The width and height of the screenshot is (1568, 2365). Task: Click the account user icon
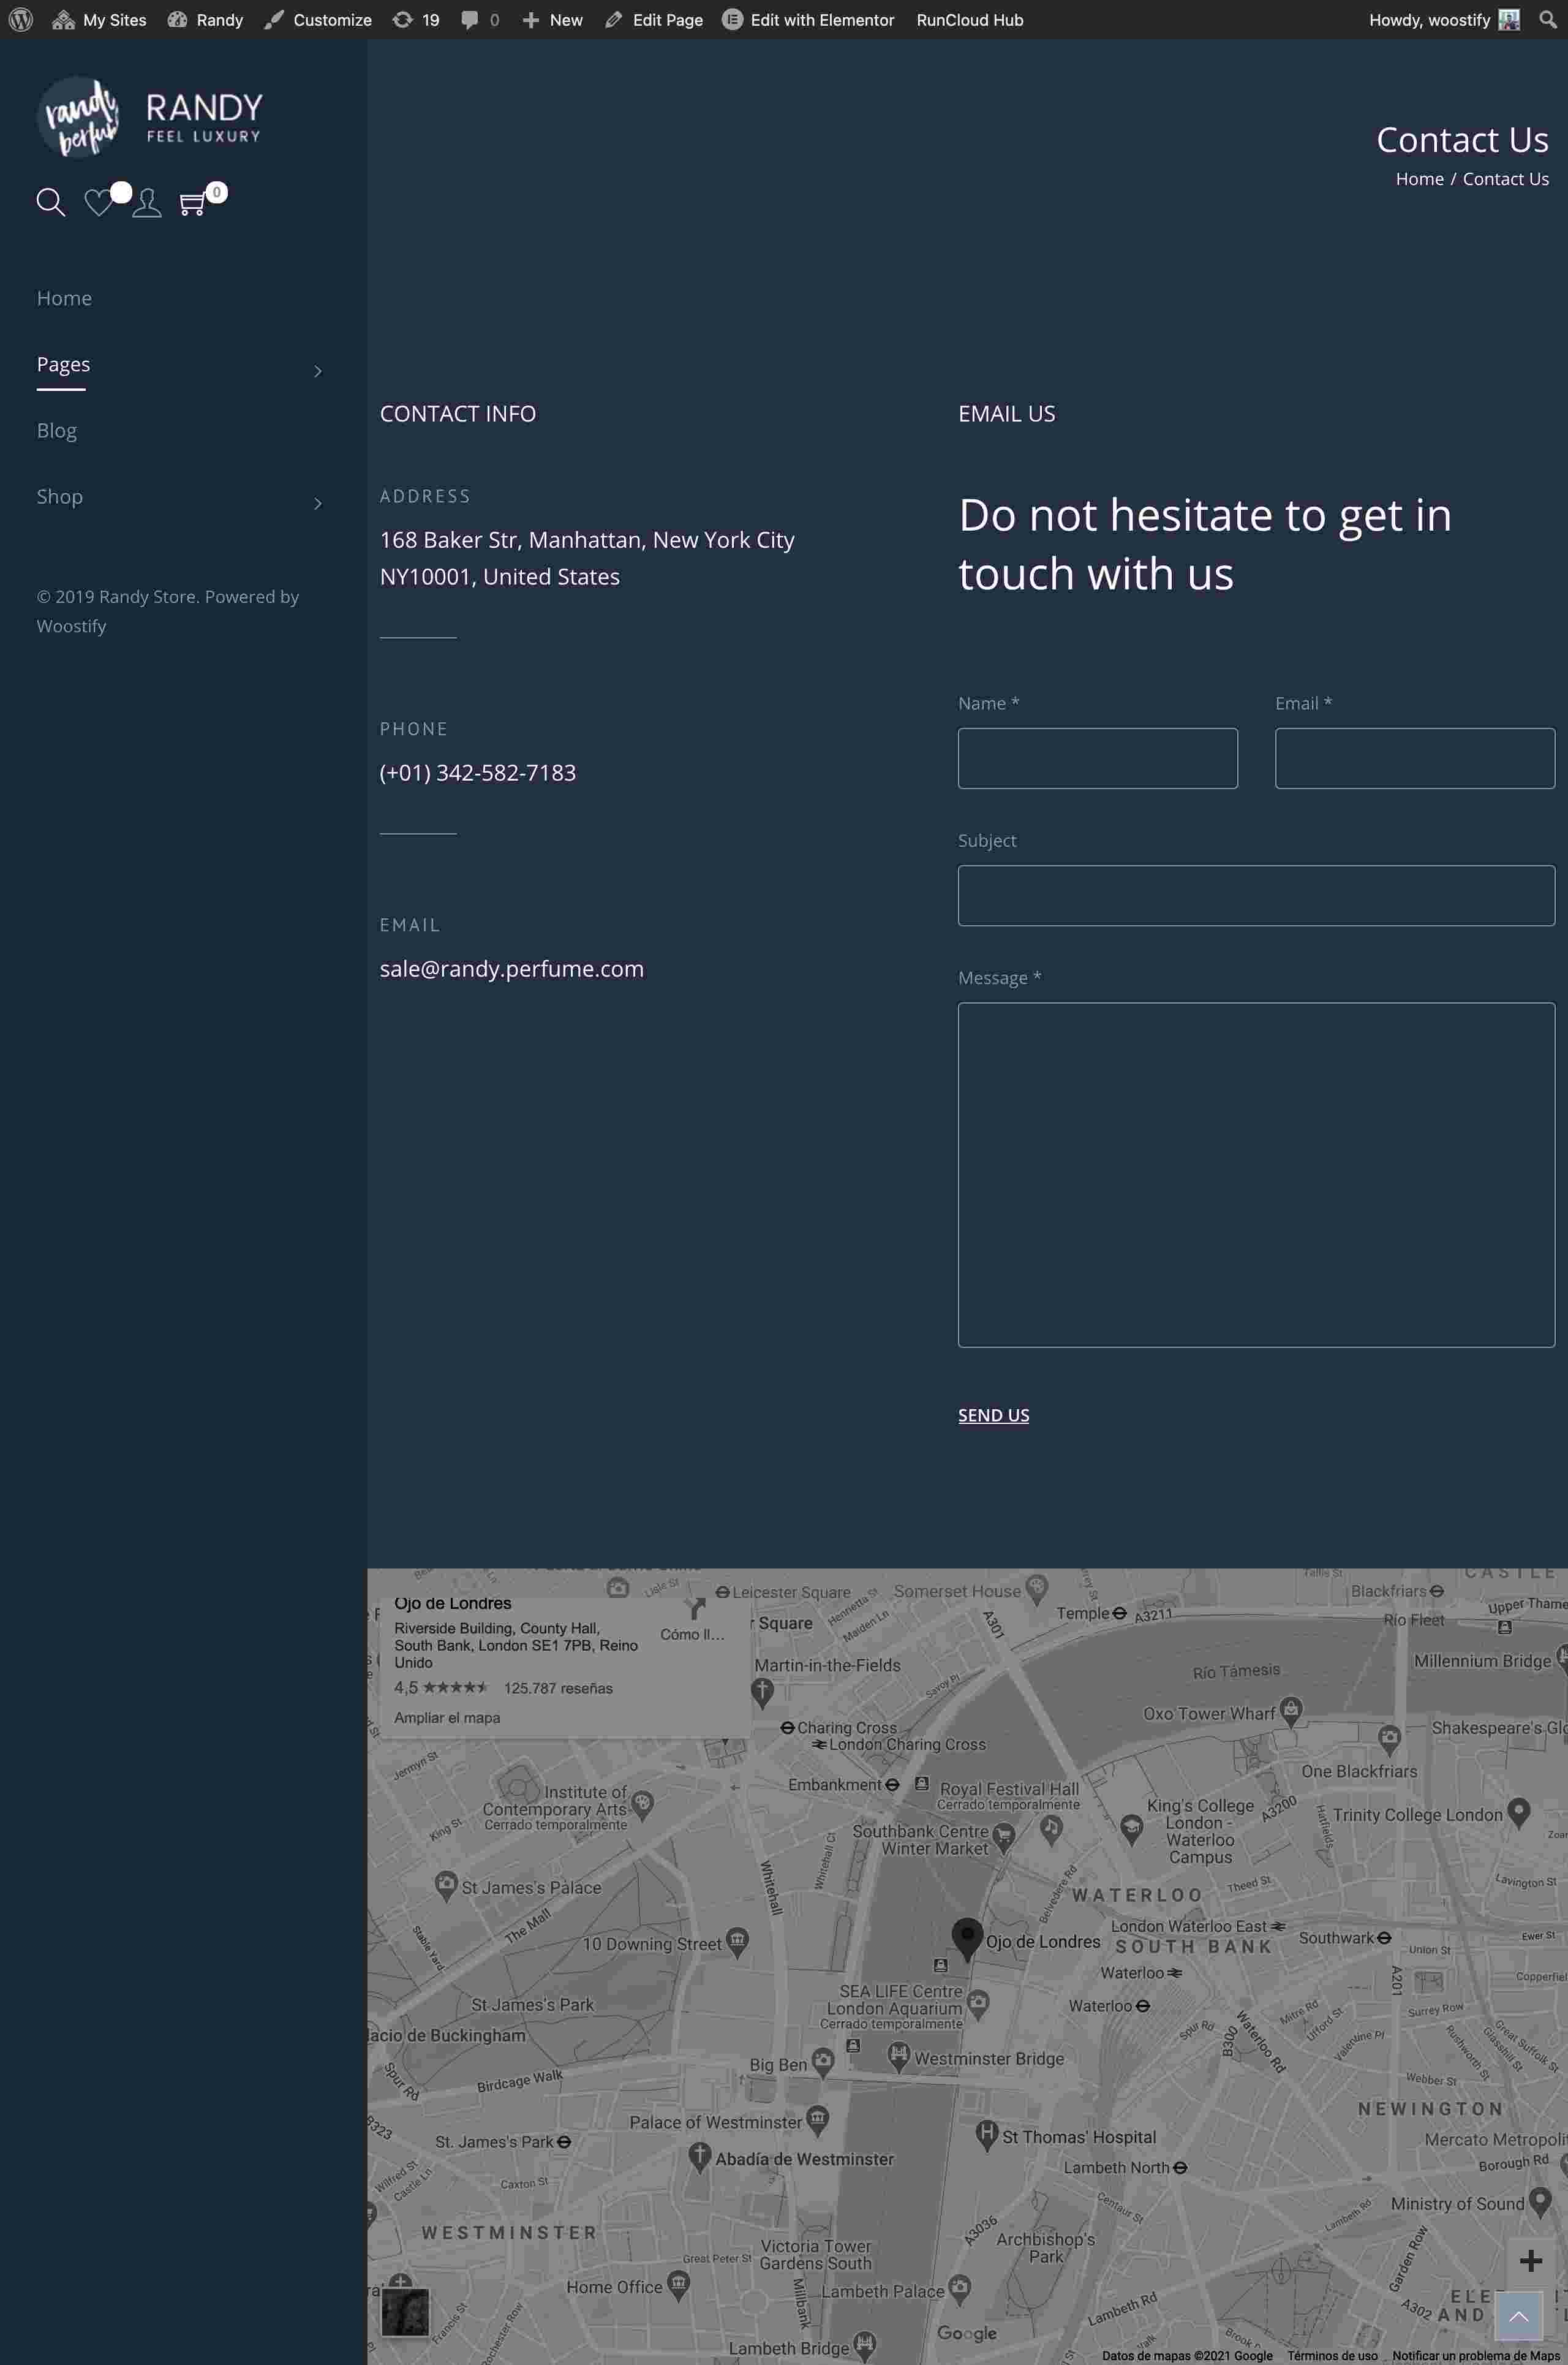[x=147, y=202]
